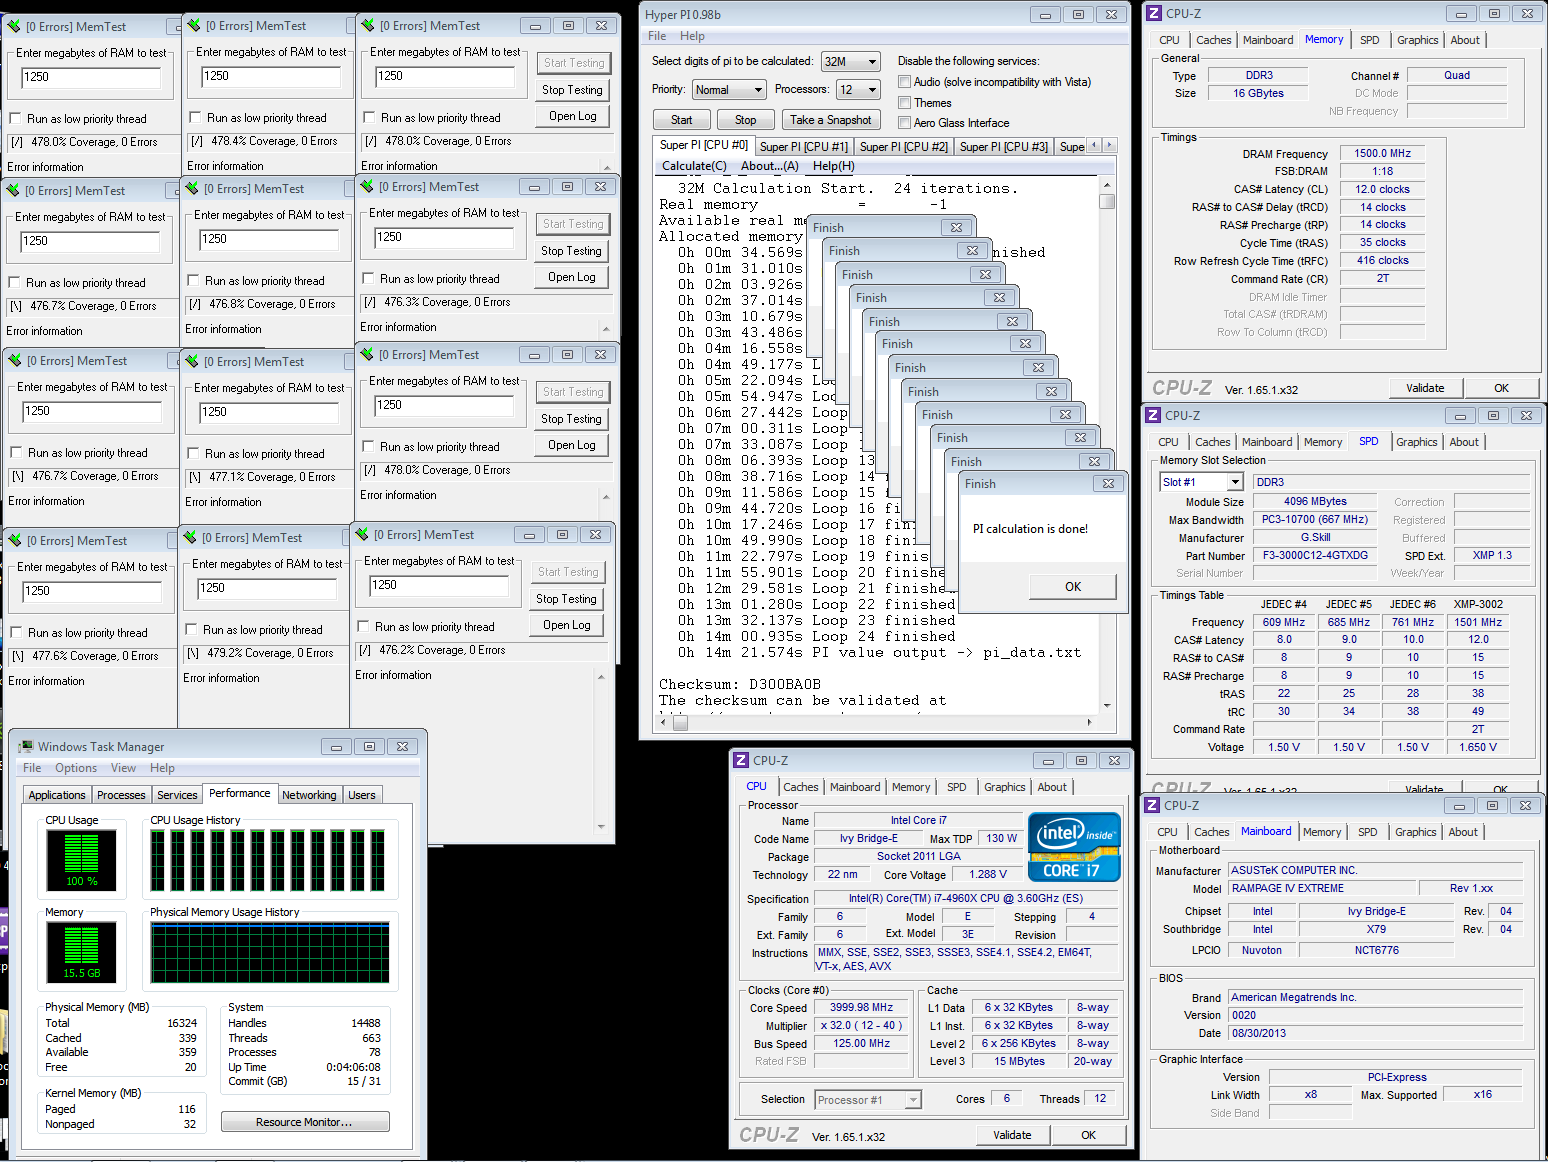
Task: Open the Calculate(C) menu in Hyper PI
Action: click(x=693, y=165)
